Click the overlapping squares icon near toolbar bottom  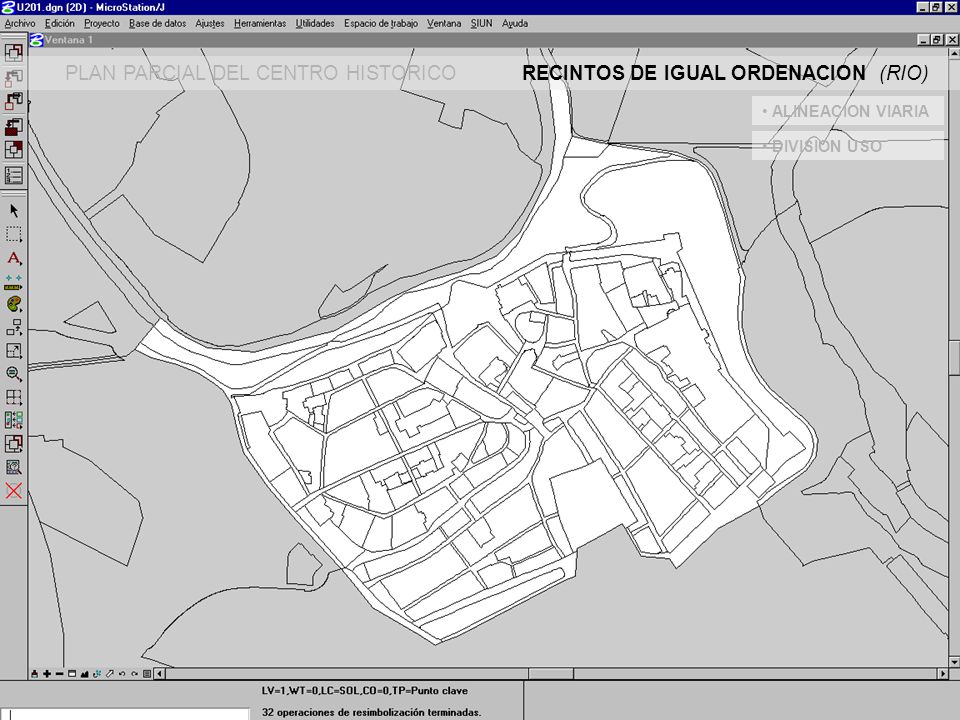point(13,443)
